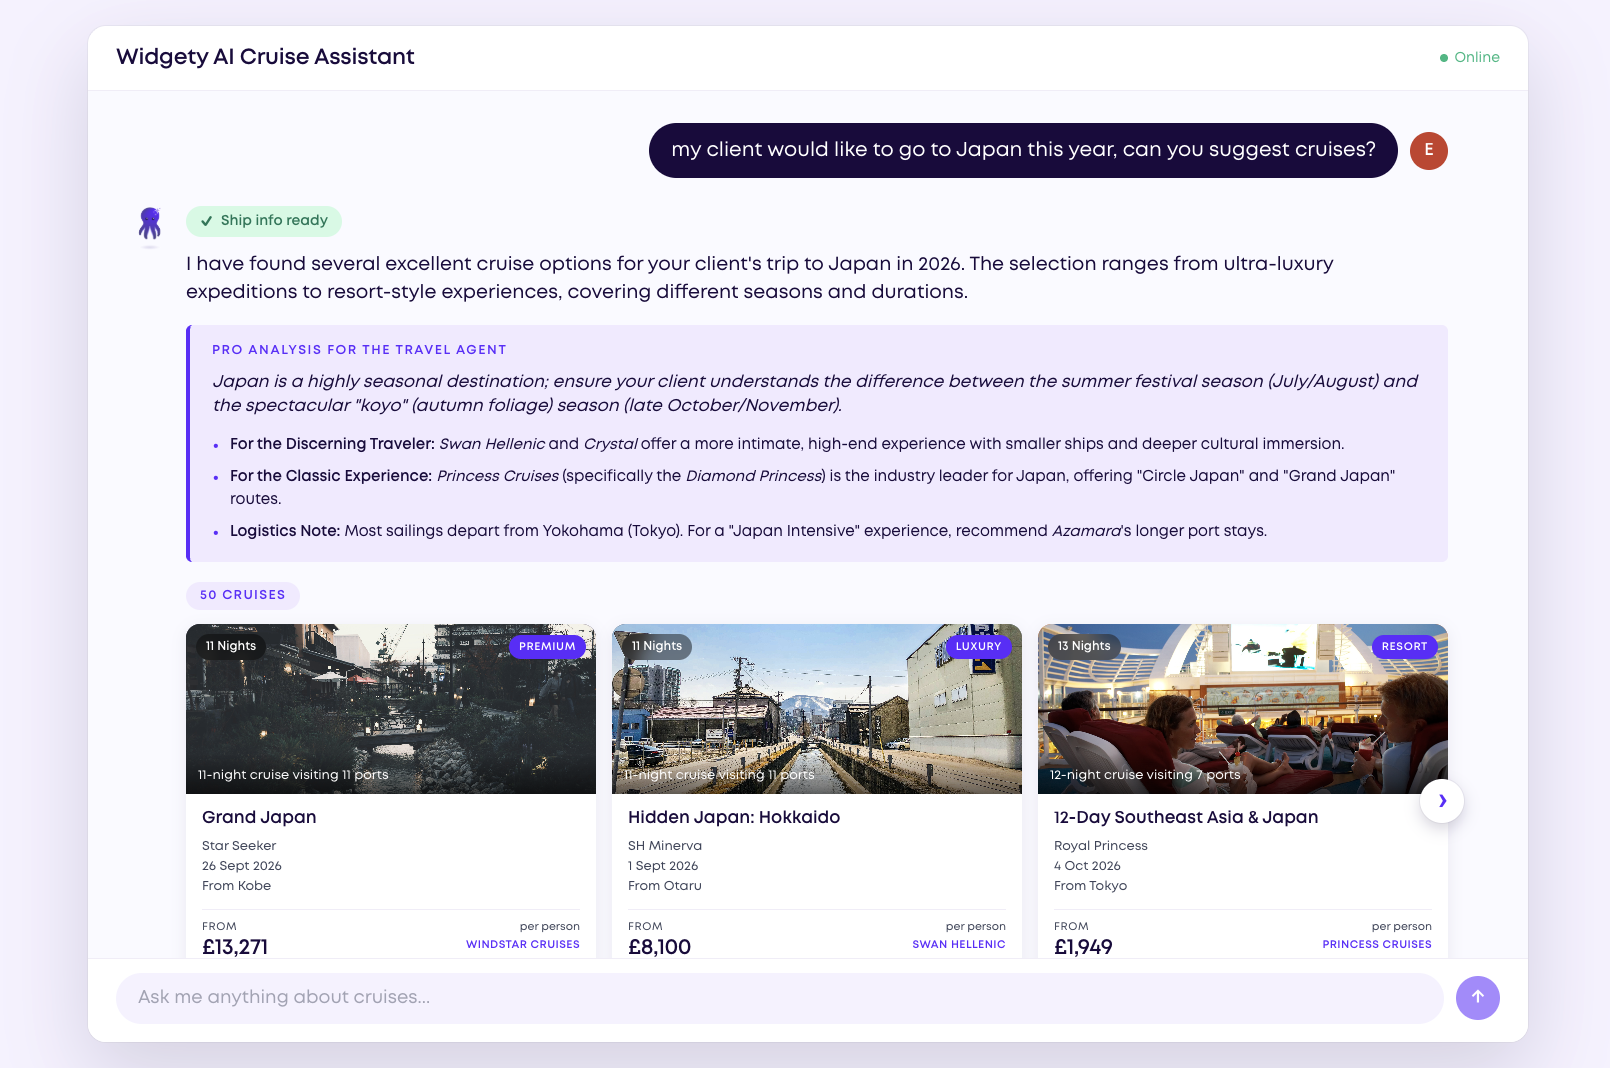Click the Widgety AI Cruise Assistant title
Image resolution: width=1610 pixels, height=1068 pixels.
265,57
